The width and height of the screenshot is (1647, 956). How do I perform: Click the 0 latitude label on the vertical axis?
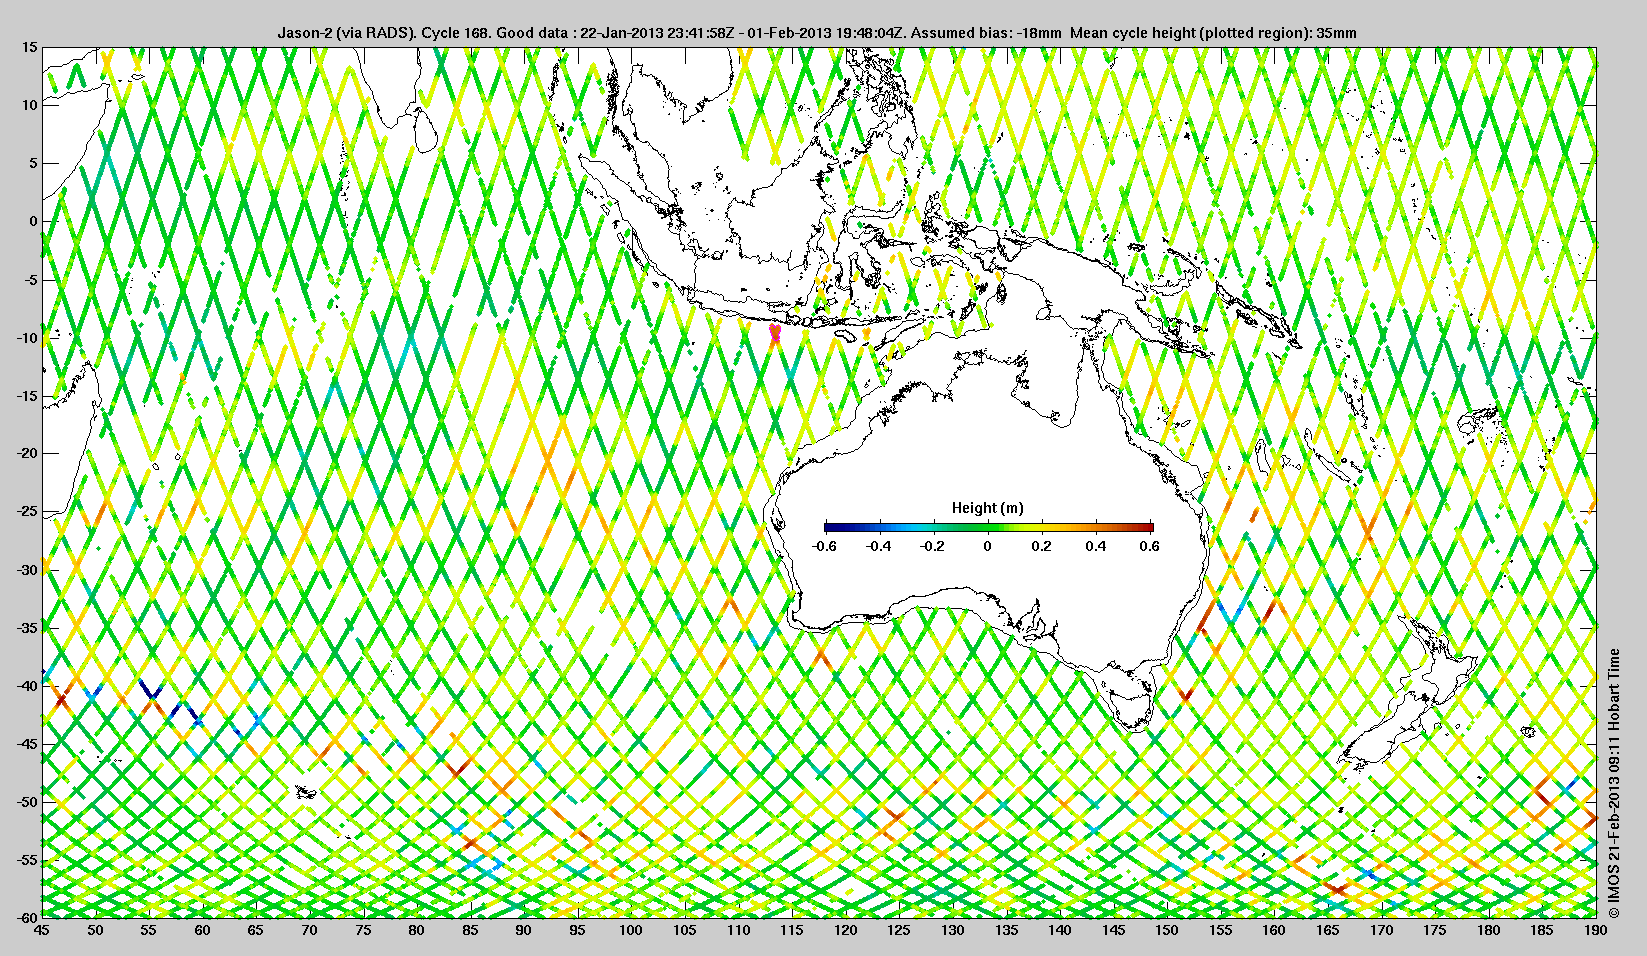[33, 221]
